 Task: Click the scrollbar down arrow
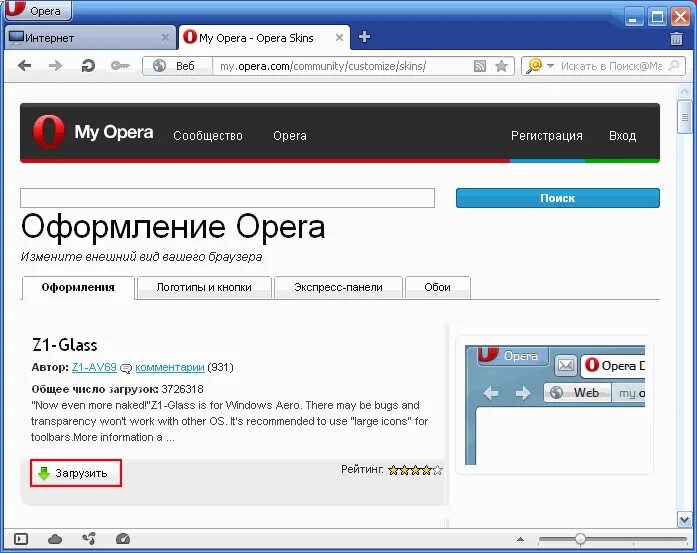(684, 519)
